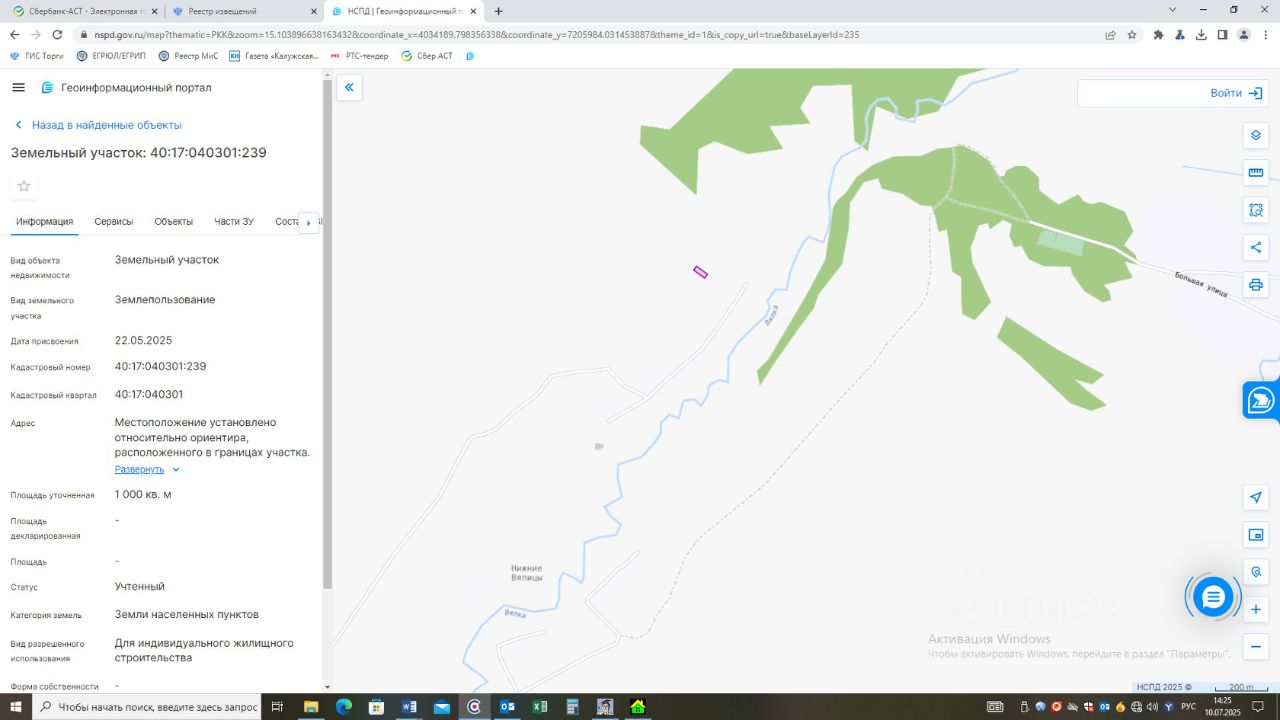Reload the page
Screen dimensions: 1280x720
[57, 34]
